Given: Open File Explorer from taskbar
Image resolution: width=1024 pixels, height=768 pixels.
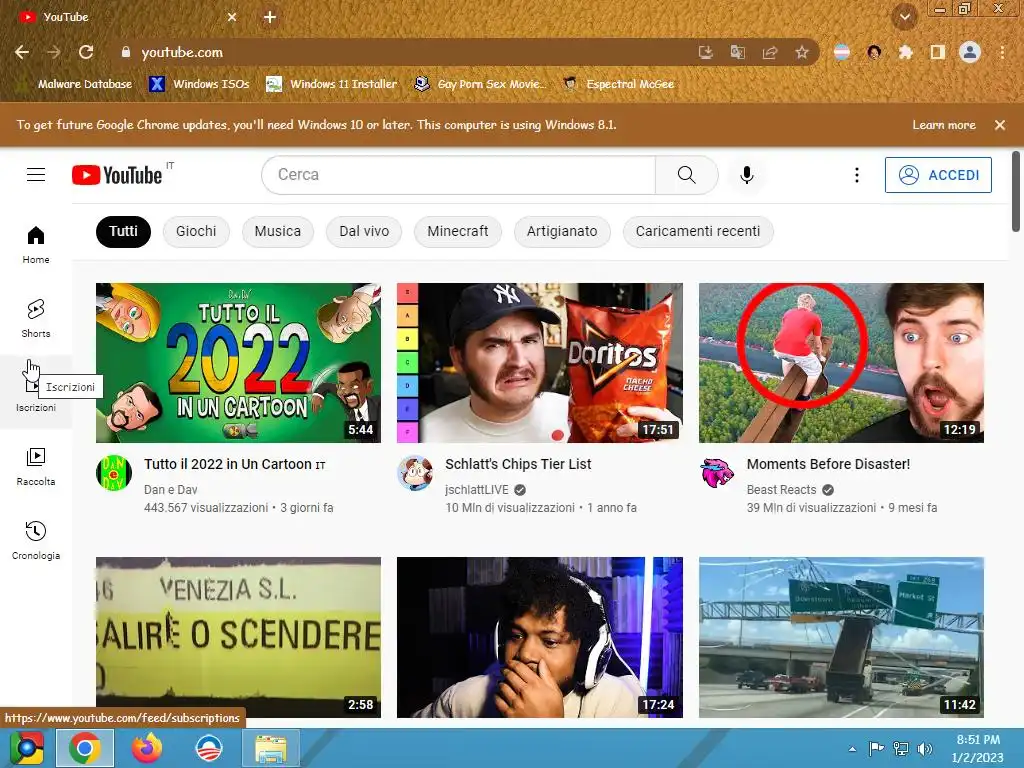Looking at the screenshot, I should coord(270,748).
